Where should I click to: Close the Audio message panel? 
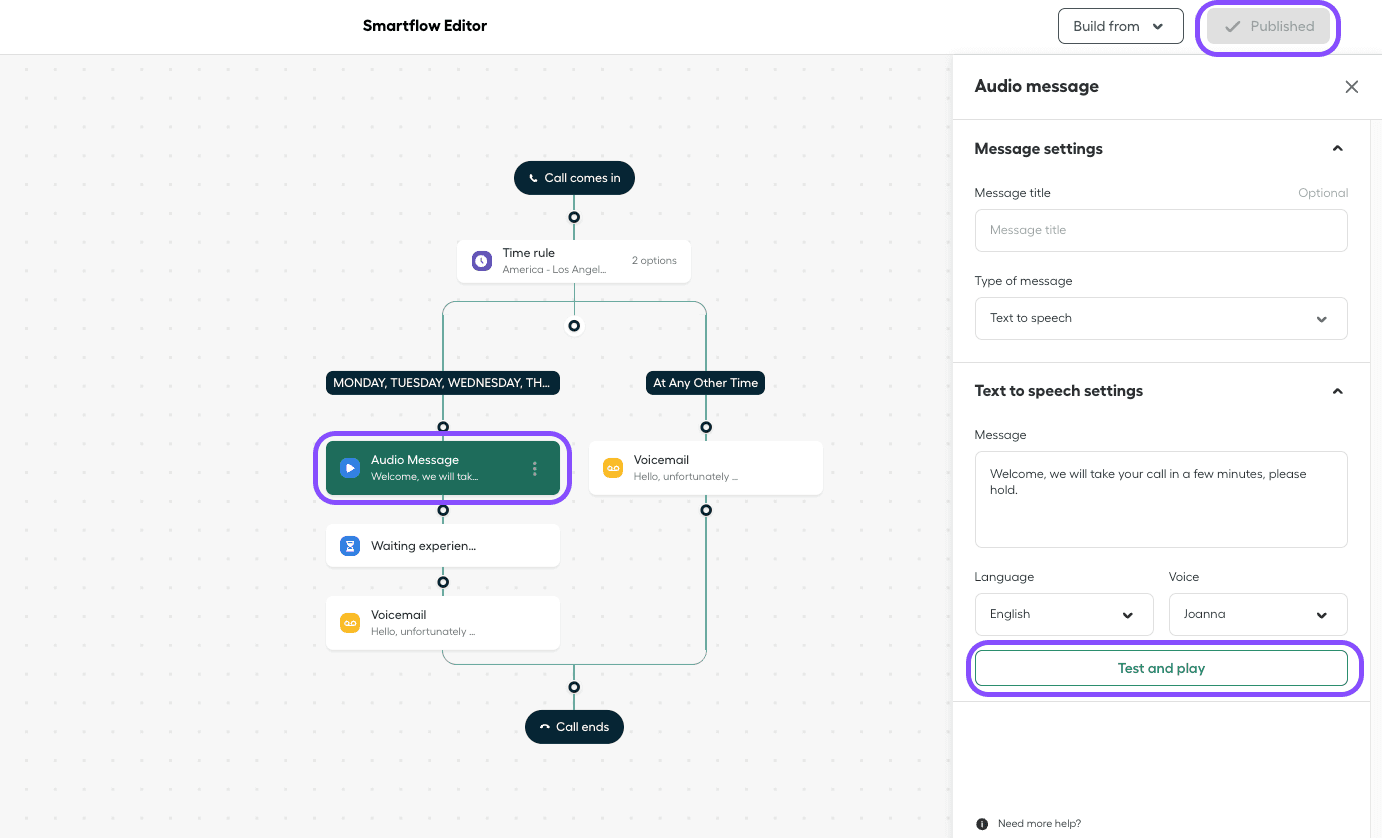point(1351,87)
